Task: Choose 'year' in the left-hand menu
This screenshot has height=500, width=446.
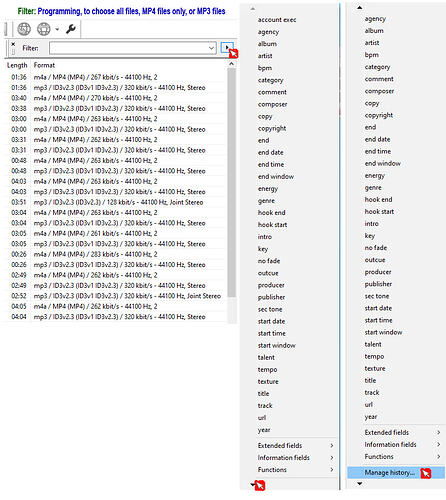Action: [x=264, y=430]
